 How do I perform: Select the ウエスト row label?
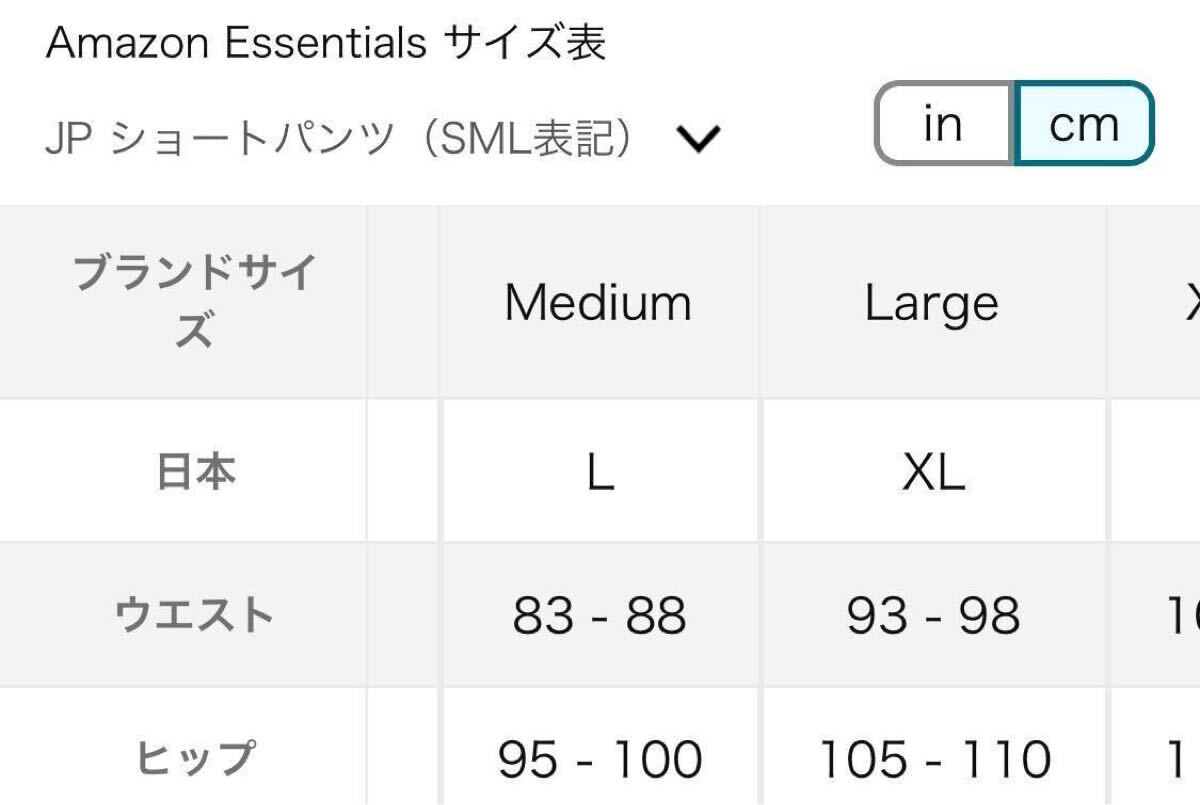tap(194, 614)
